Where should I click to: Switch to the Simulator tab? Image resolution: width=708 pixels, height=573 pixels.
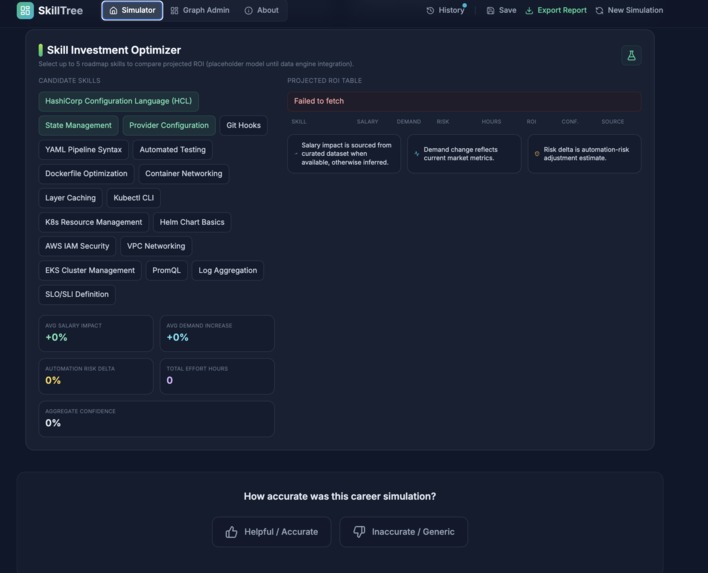click(132, 10)
